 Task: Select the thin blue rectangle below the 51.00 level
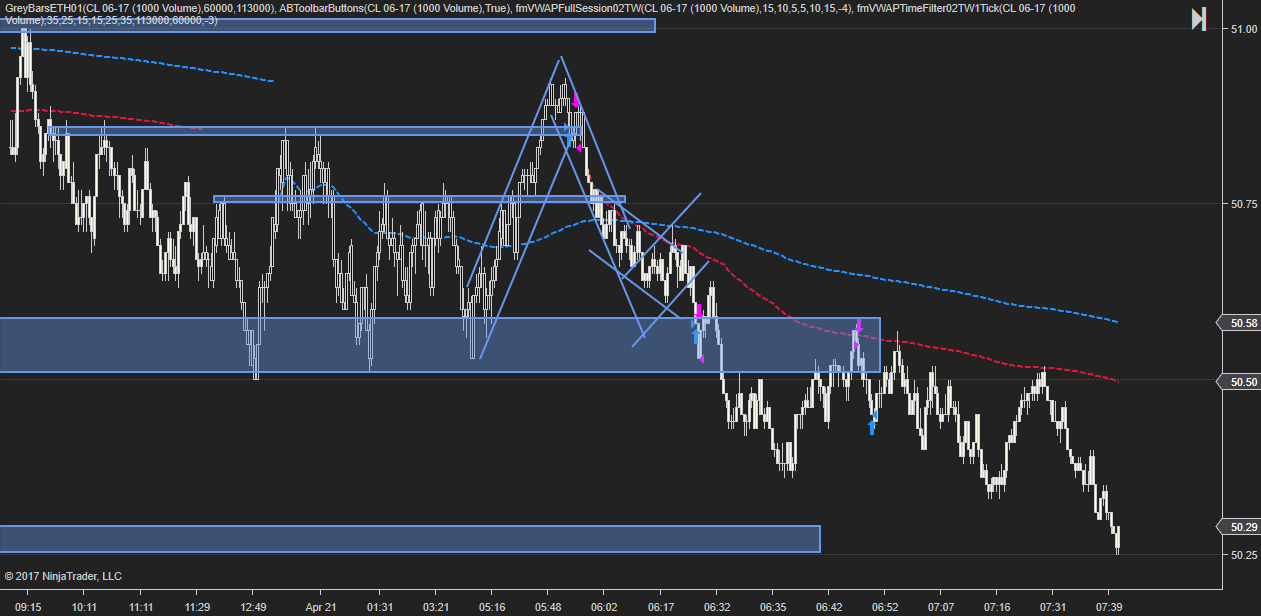coord(314,130)
